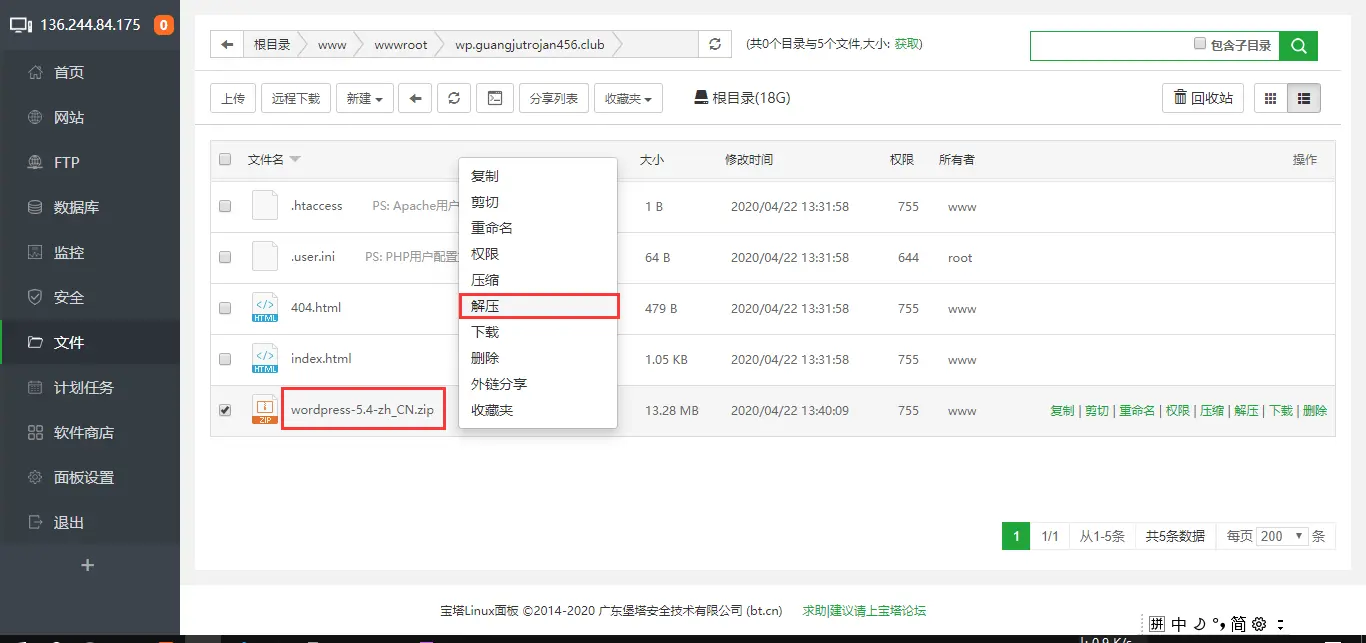This screenshot has height=643, width=1366.
Task: Click wwwroot in the path breadcrumb
Action: [400, 44]
